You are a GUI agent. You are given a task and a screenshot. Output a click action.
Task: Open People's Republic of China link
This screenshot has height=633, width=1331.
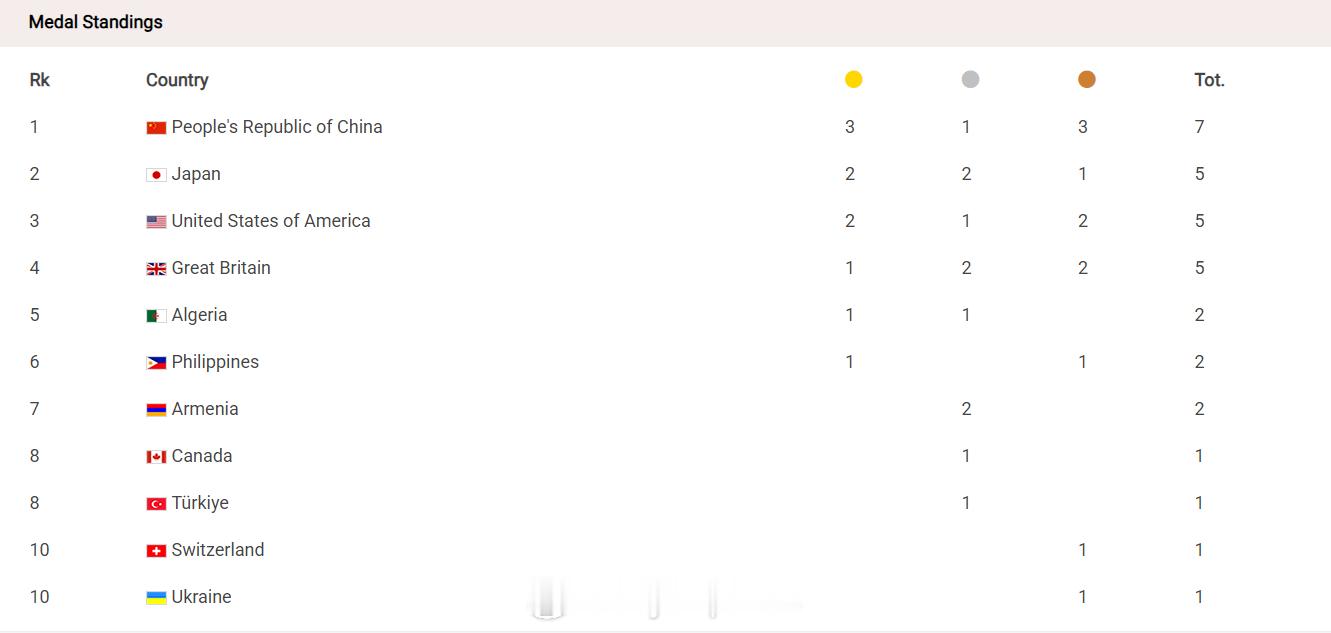tap(277, 127)
